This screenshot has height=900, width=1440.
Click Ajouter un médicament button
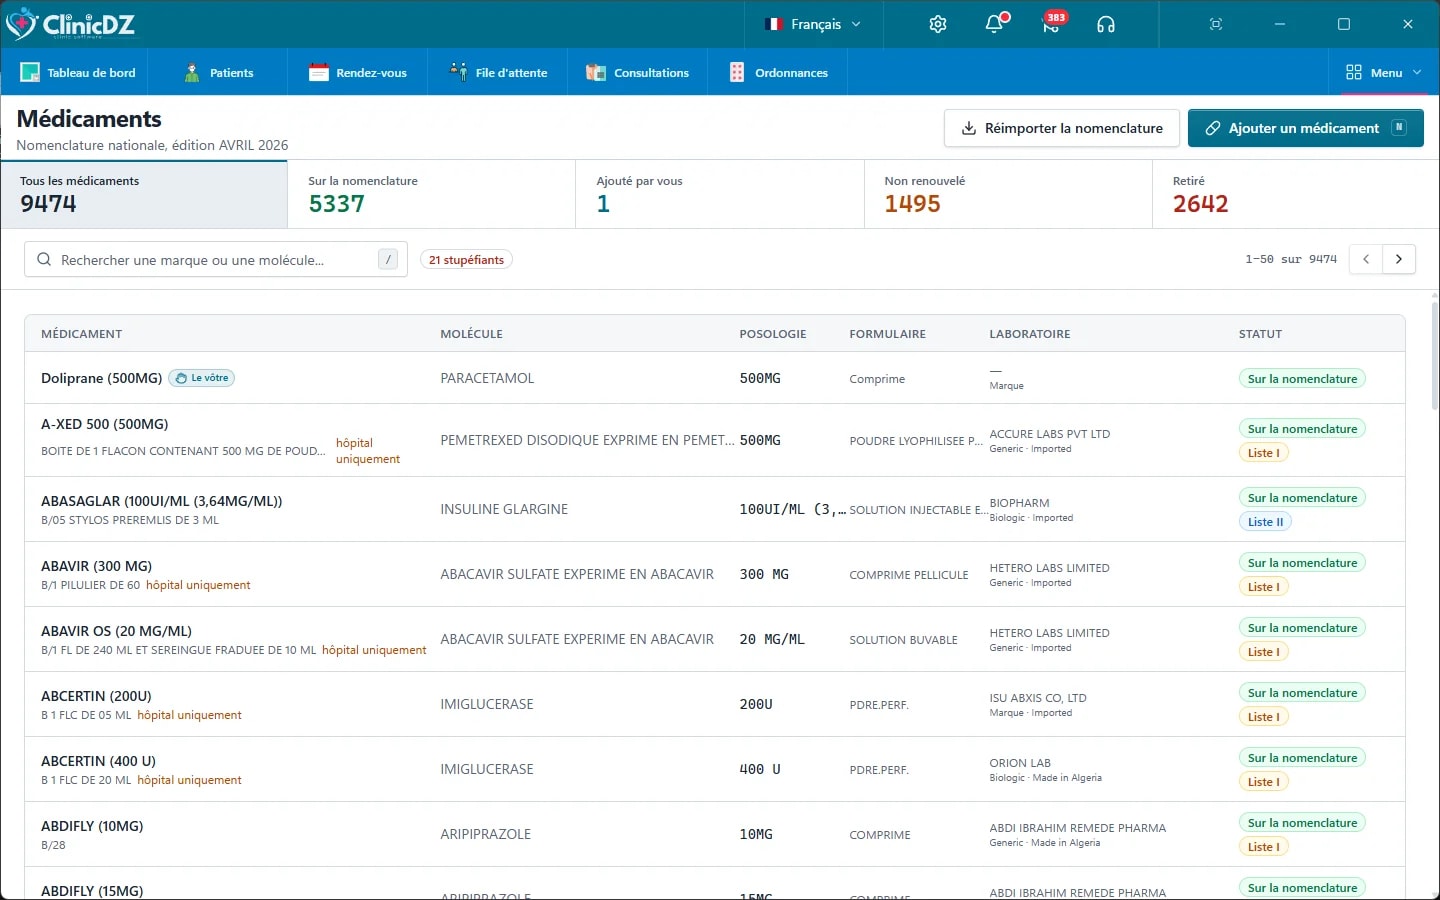pyautogui.click(x=1306, y=128)
